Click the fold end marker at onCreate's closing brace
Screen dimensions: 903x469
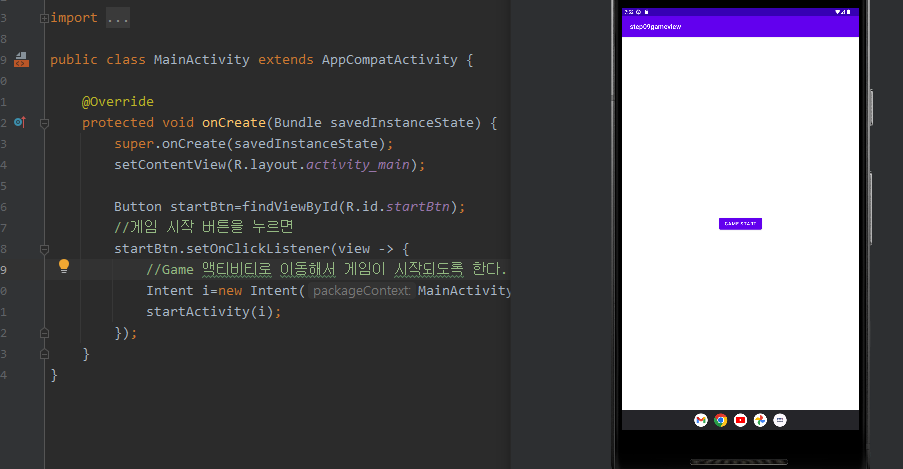tap(44, 354)
